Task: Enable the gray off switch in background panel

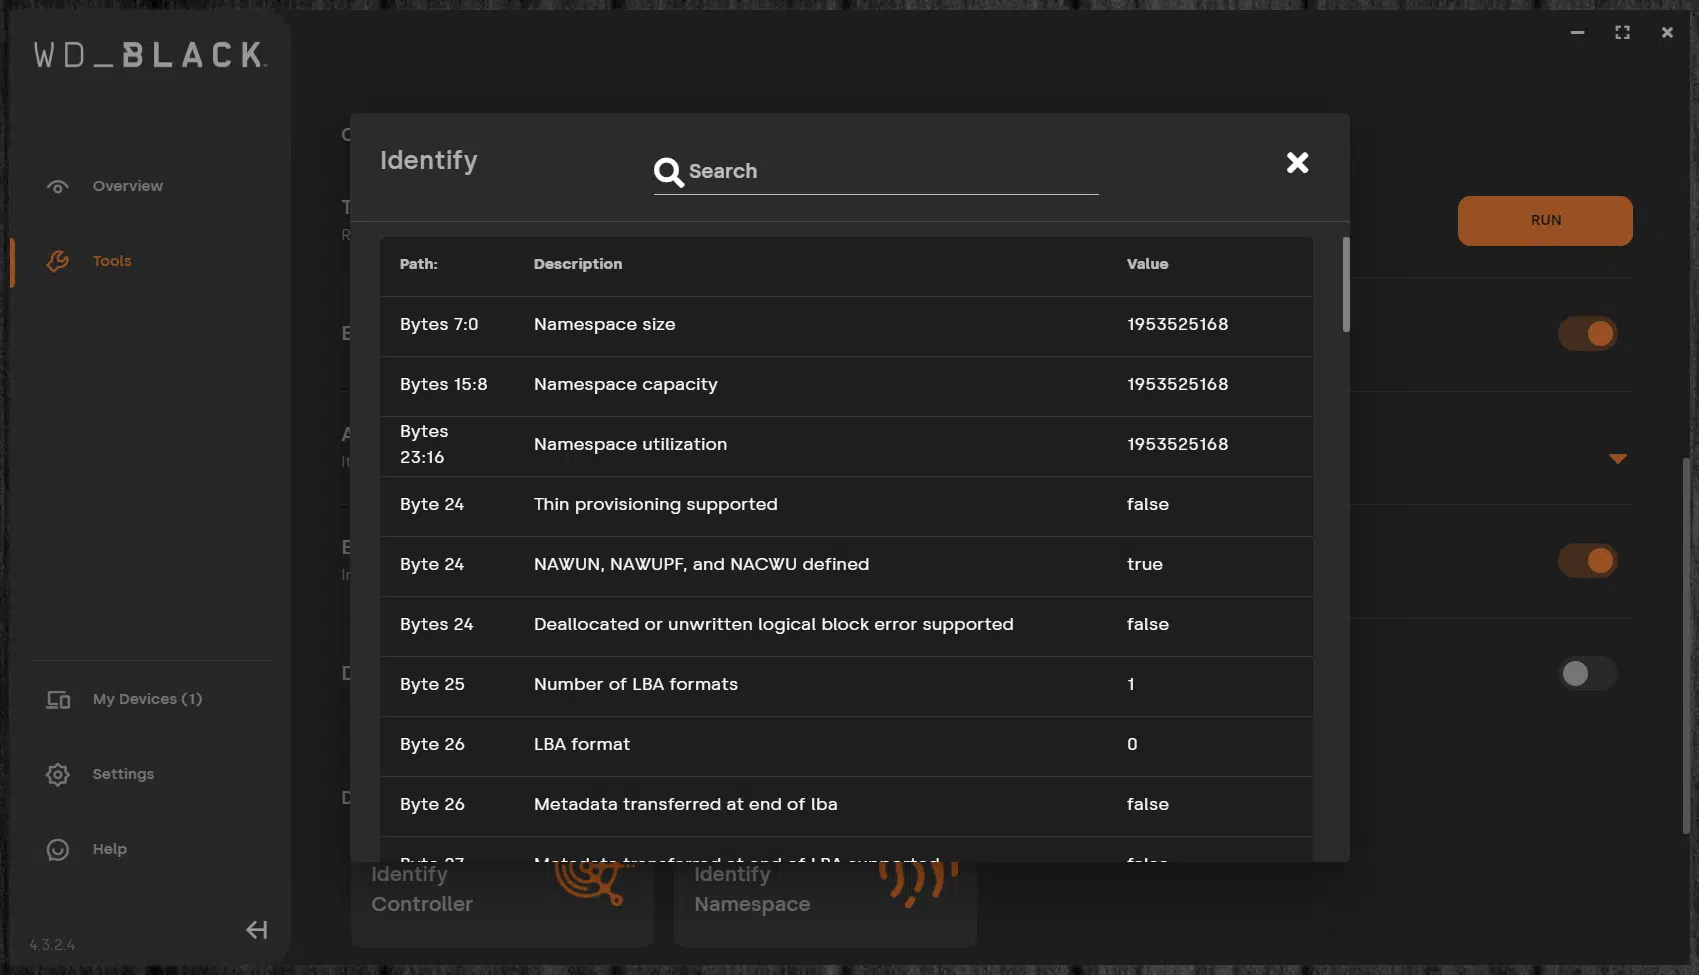Action: (1587, 674)
